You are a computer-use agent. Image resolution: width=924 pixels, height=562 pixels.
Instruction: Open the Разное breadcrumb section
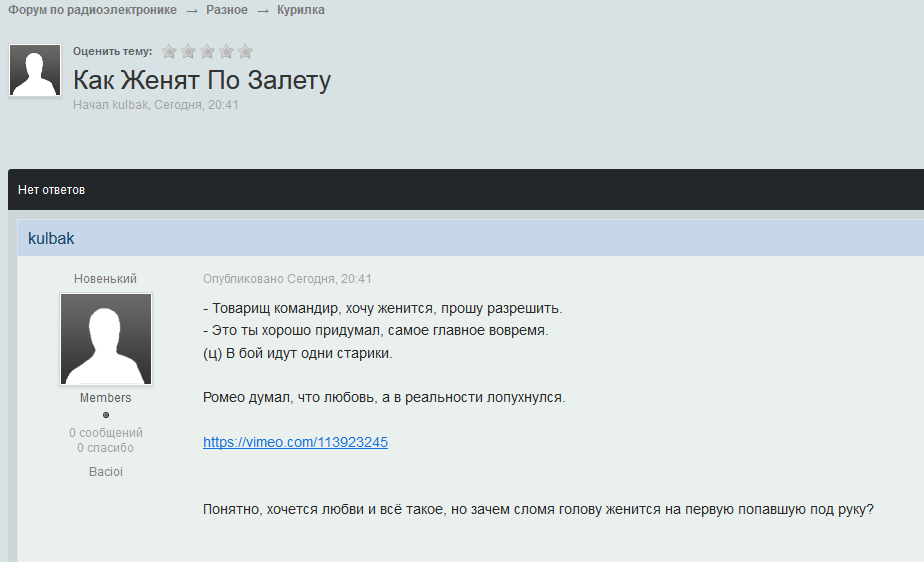(227, 10)
